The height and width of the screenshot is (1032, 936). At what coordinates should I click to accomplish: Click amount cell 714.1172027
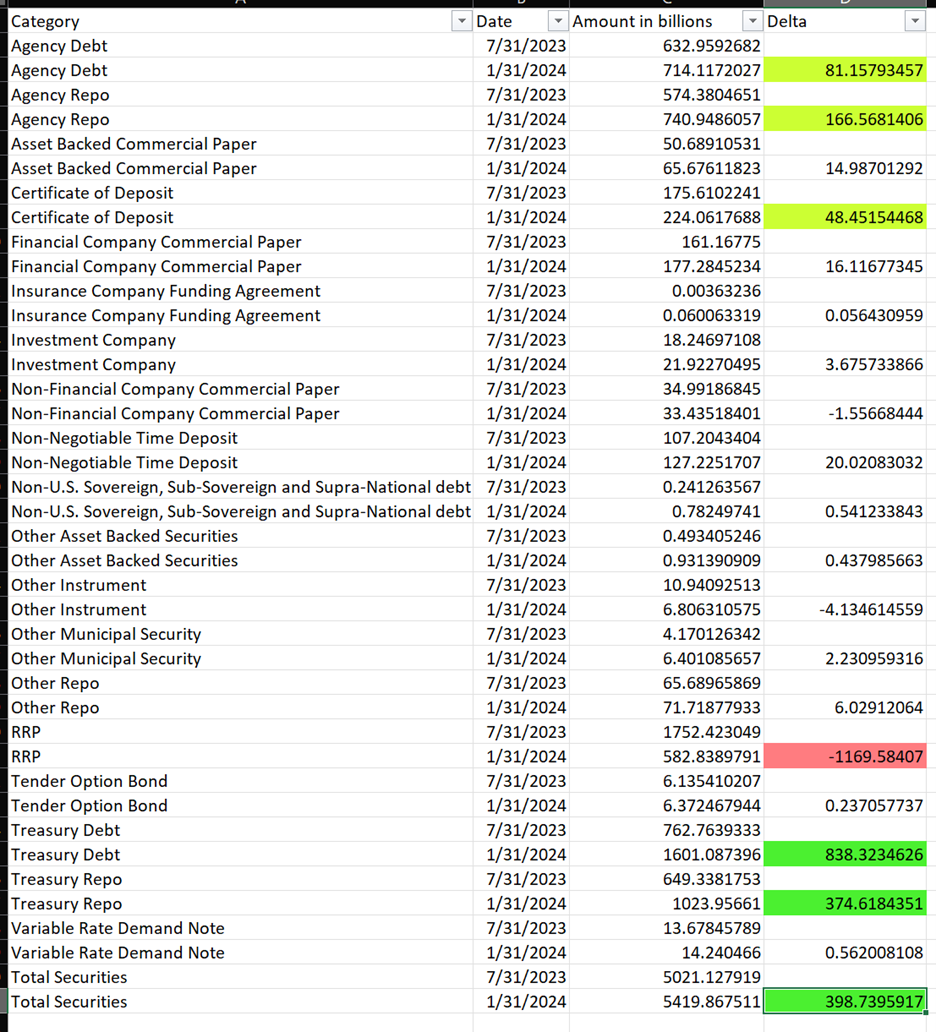click(666, 70)
